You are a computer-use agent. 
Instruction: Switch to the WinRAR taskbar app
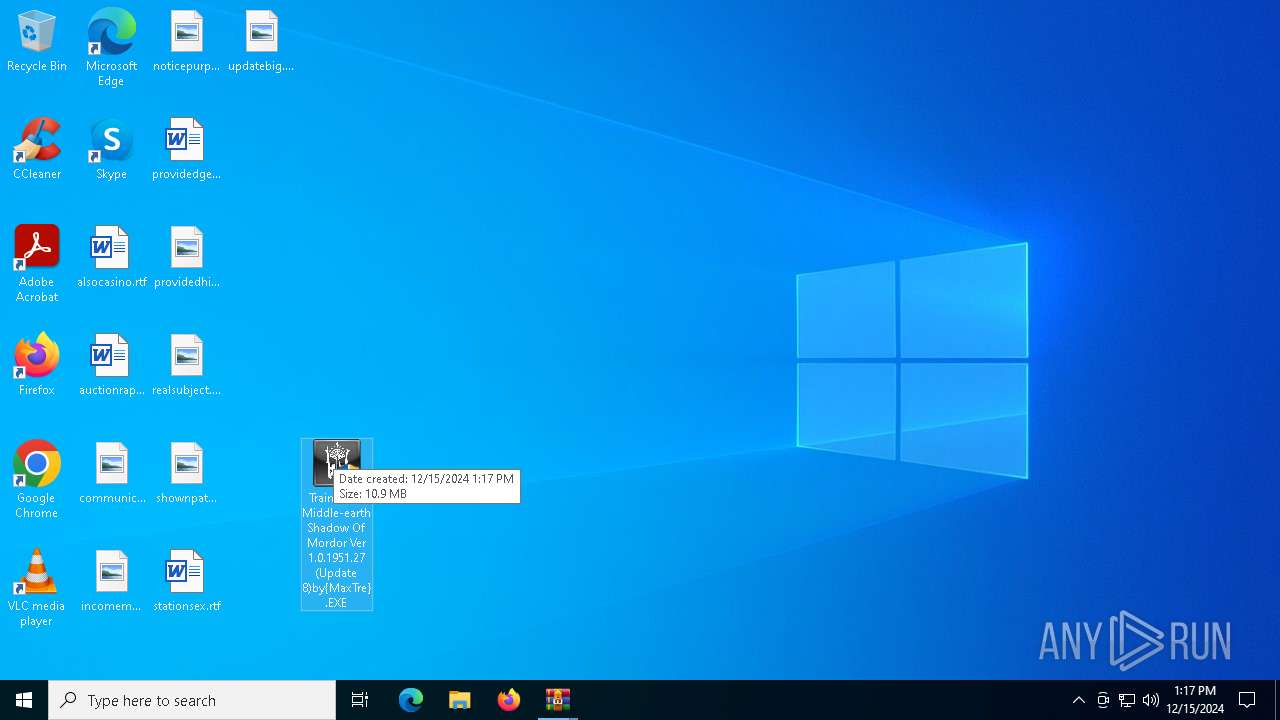[x=558, y=700]
